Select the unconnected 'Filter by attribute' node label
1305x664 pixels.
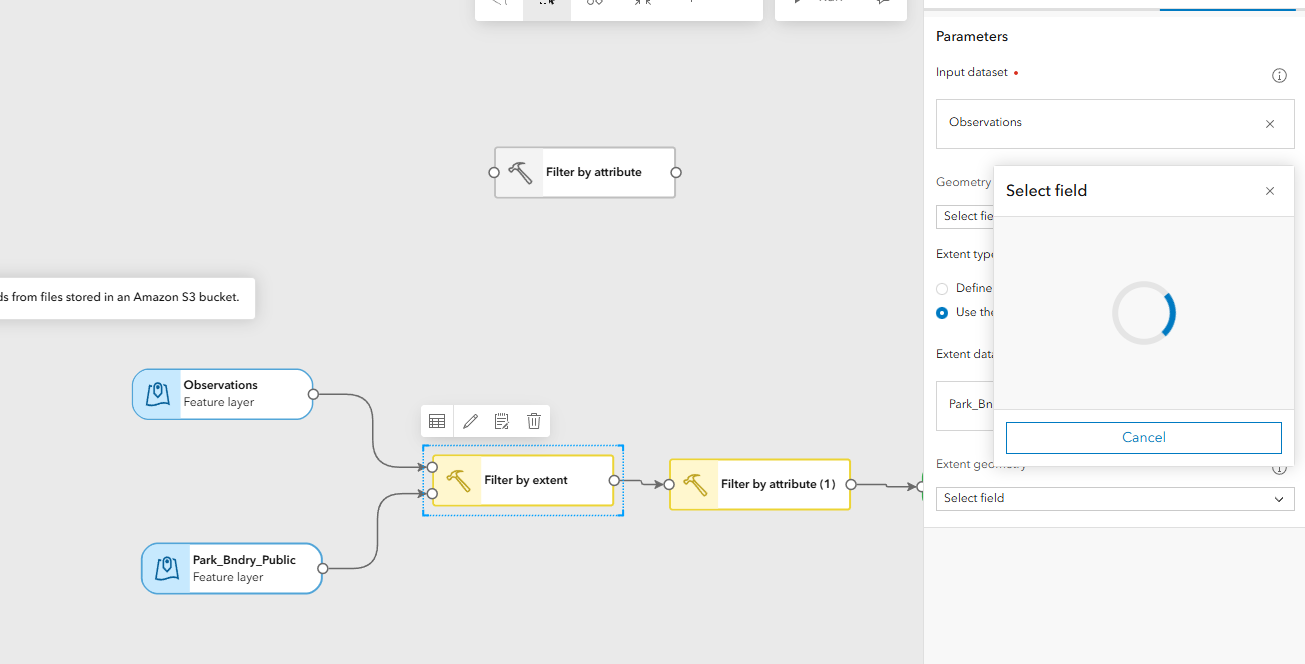594,172
